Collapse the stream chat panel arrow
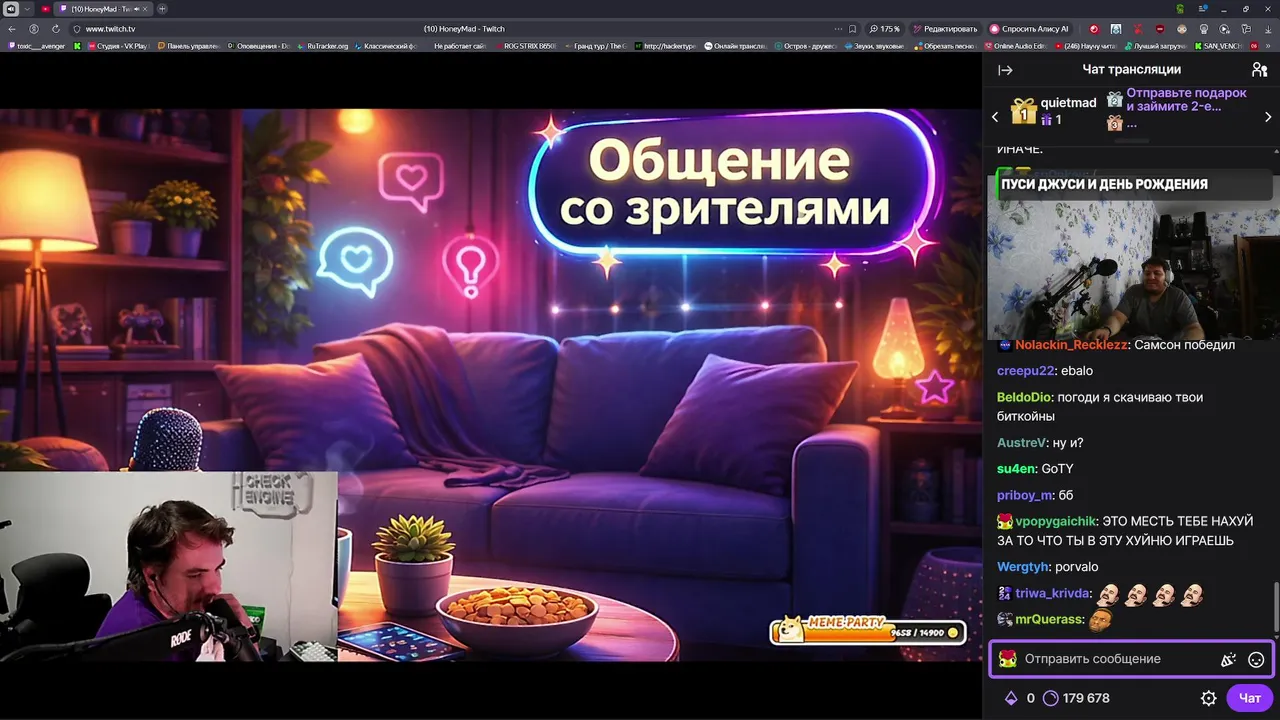The height and width of the screenshot is (720, 1280). coord(1005,70)
